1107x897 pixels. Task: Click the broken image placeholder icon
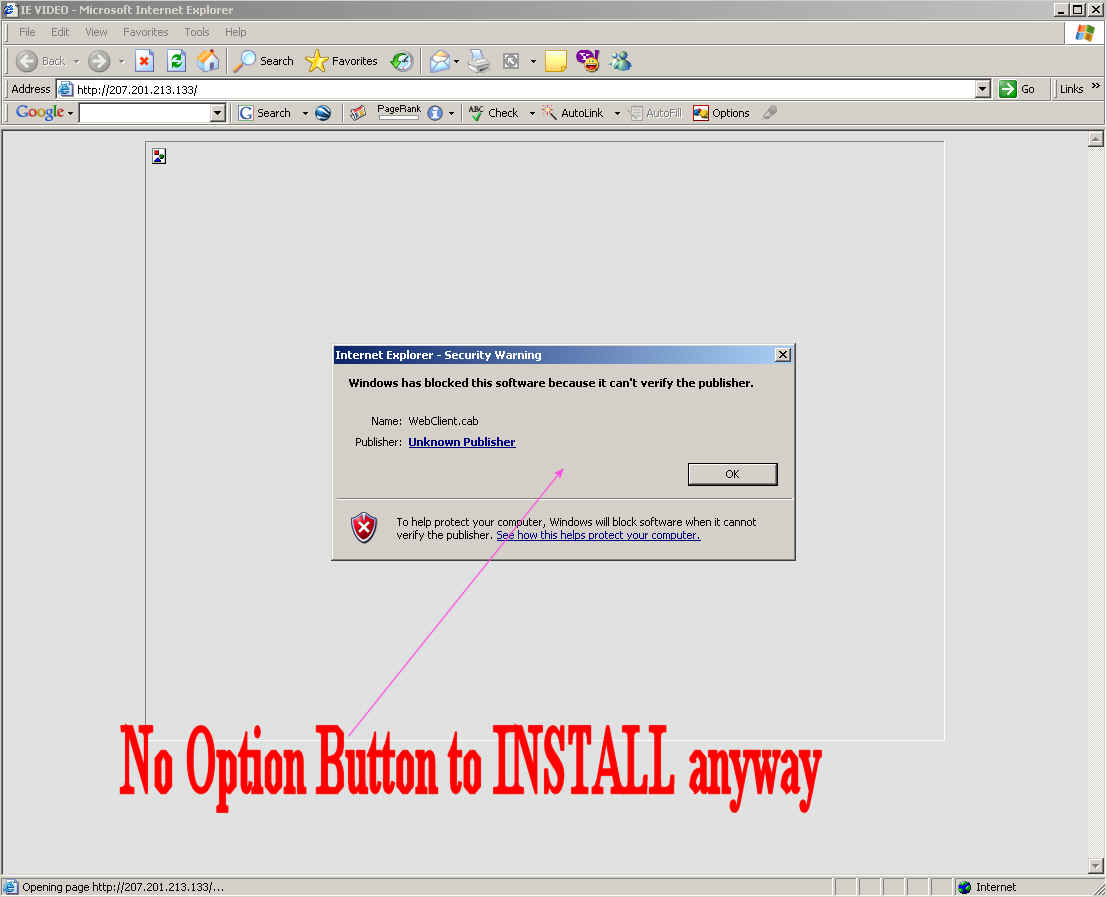159,156
